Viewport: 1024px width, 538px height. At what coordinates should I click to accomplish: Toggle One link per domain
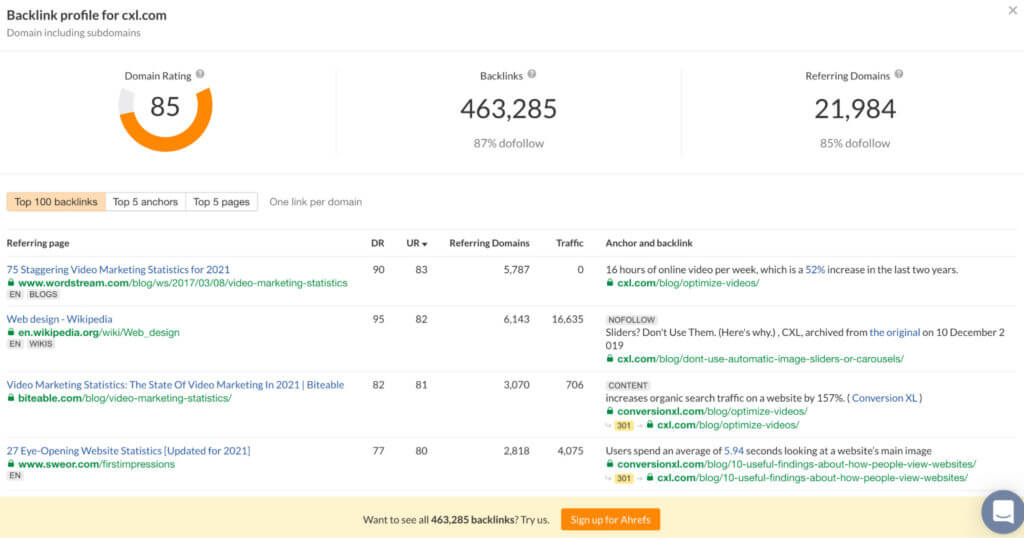[315, 202]
